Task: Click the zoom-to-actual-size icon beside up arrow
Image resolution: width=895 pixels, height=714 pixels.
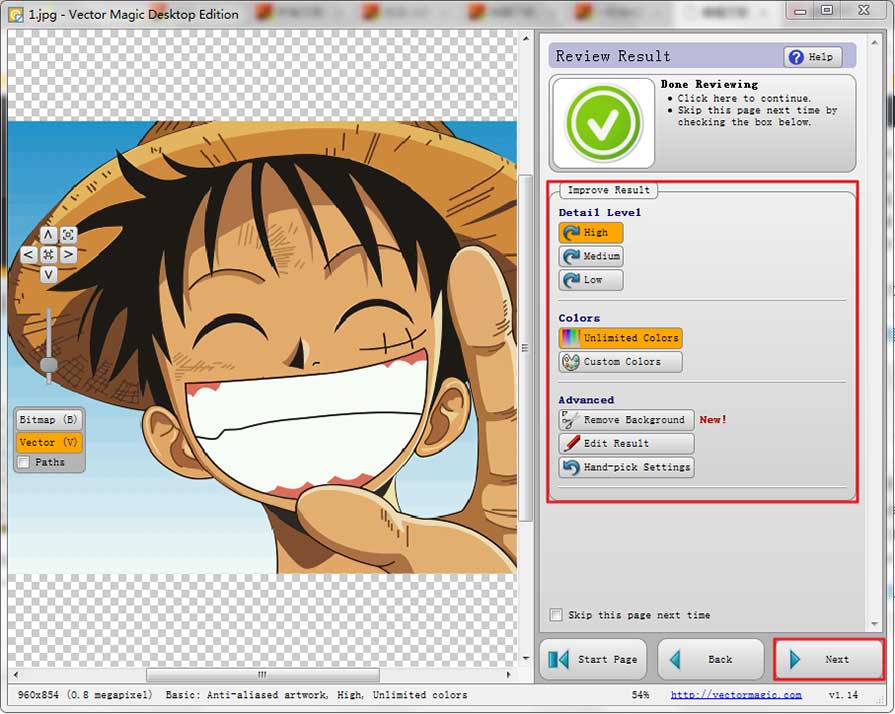Action: pyautogui.click(x=68, y=235)
